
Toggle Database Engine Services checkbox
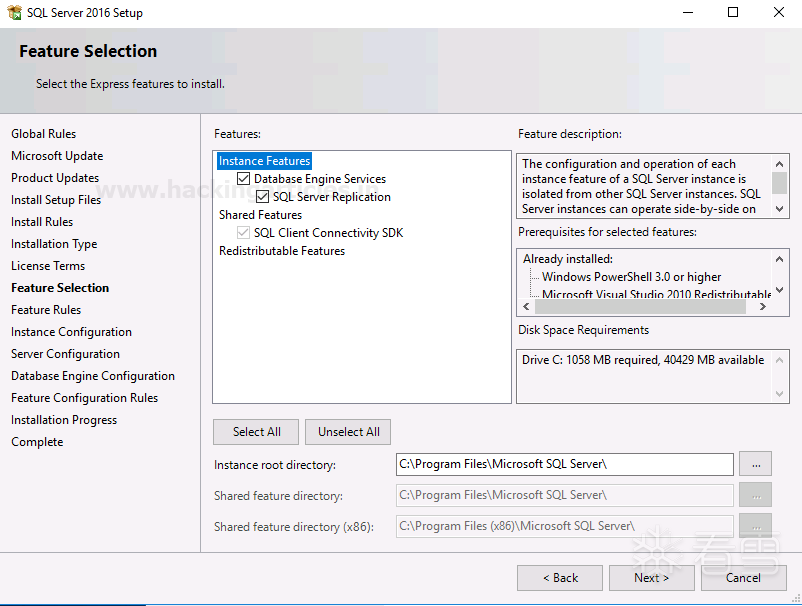click(x=243, y=178)
